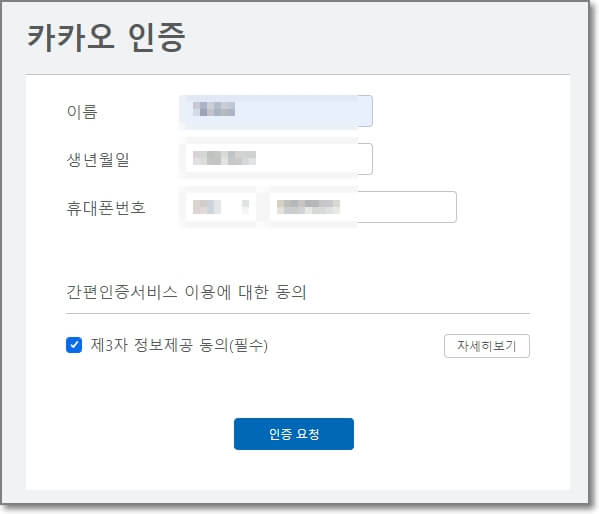Click the 인증 요청 button

pos(294,434)
